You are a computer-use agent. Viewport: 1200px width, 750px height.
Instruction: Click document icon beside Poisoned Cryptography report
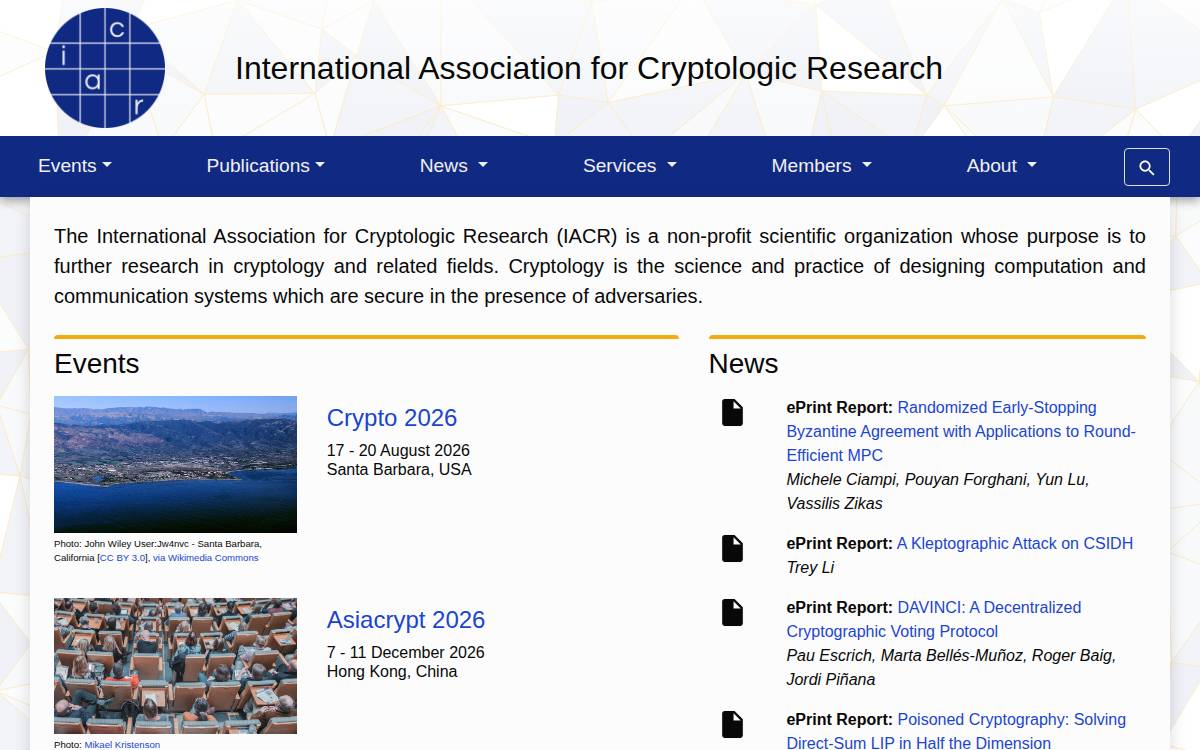pos(733,724)
